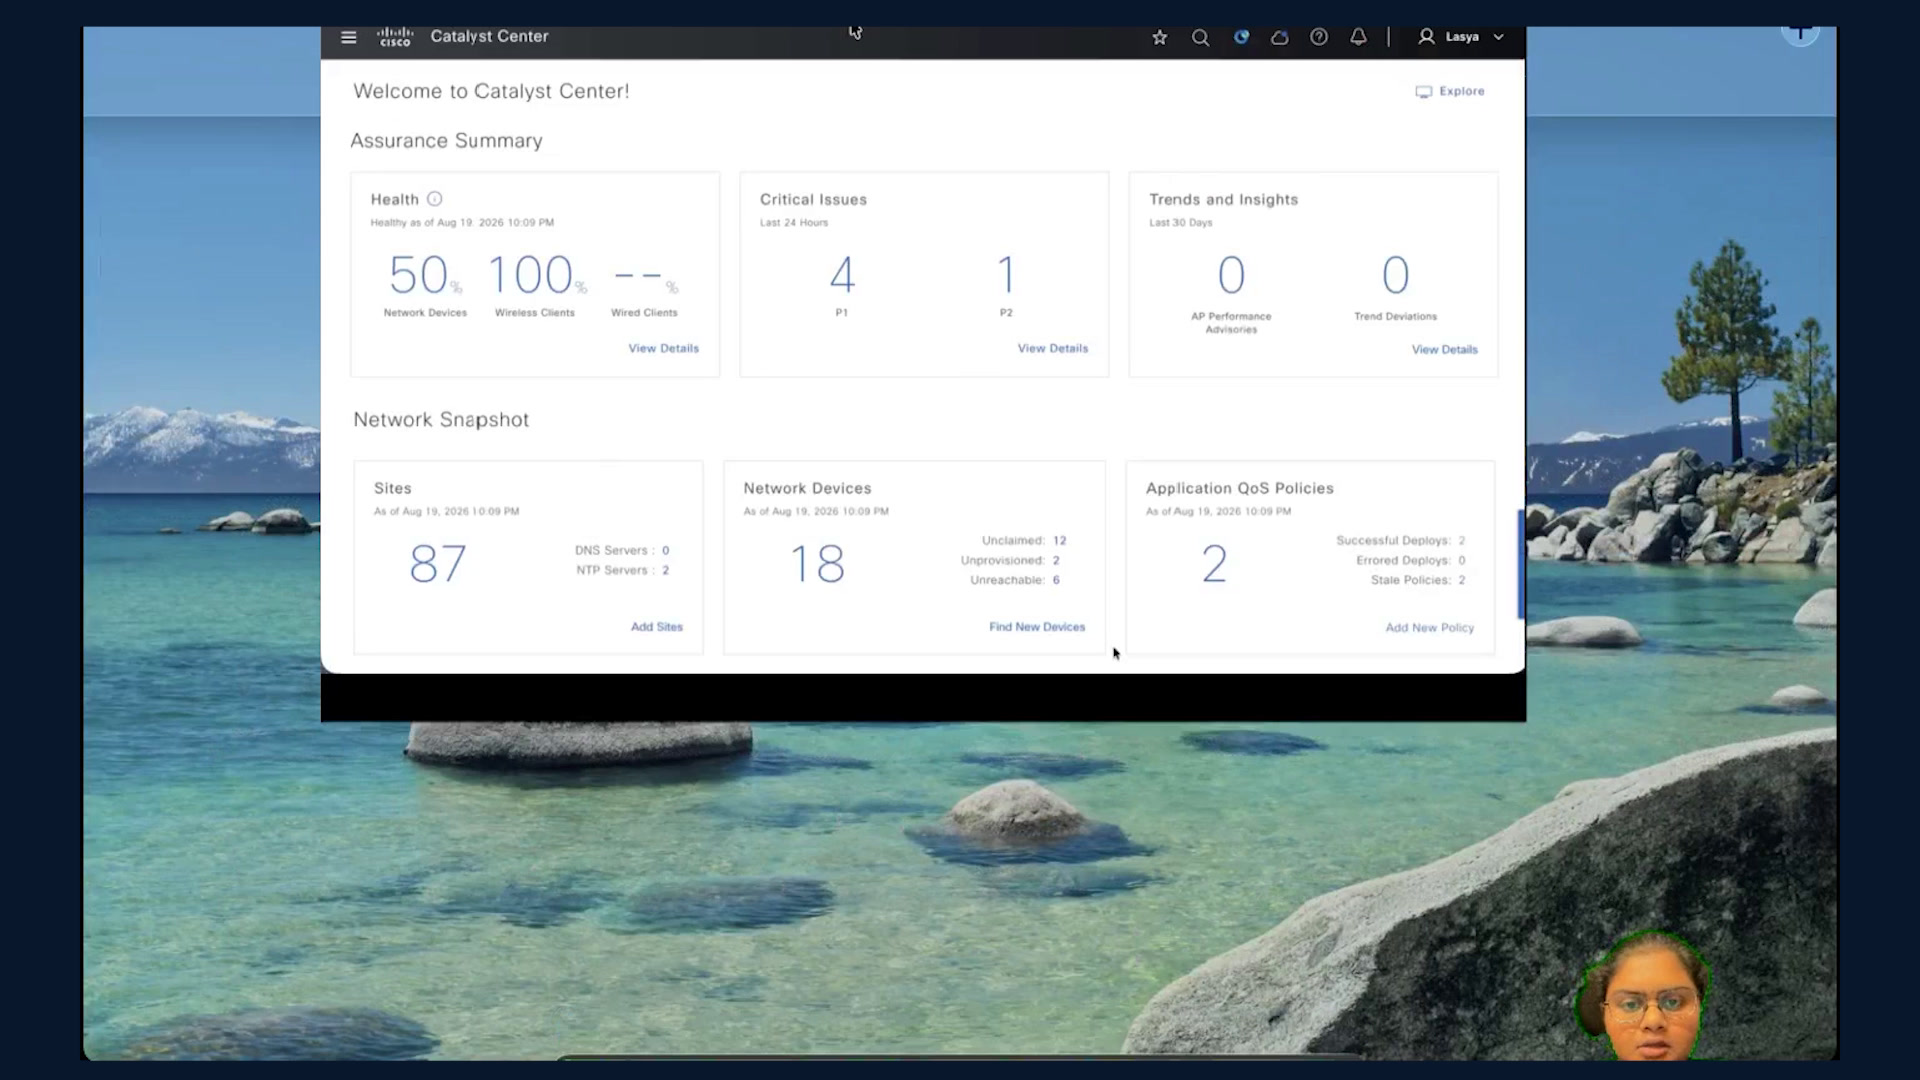Click Find New Devices link
1920x1080 pixels.
1037,627
